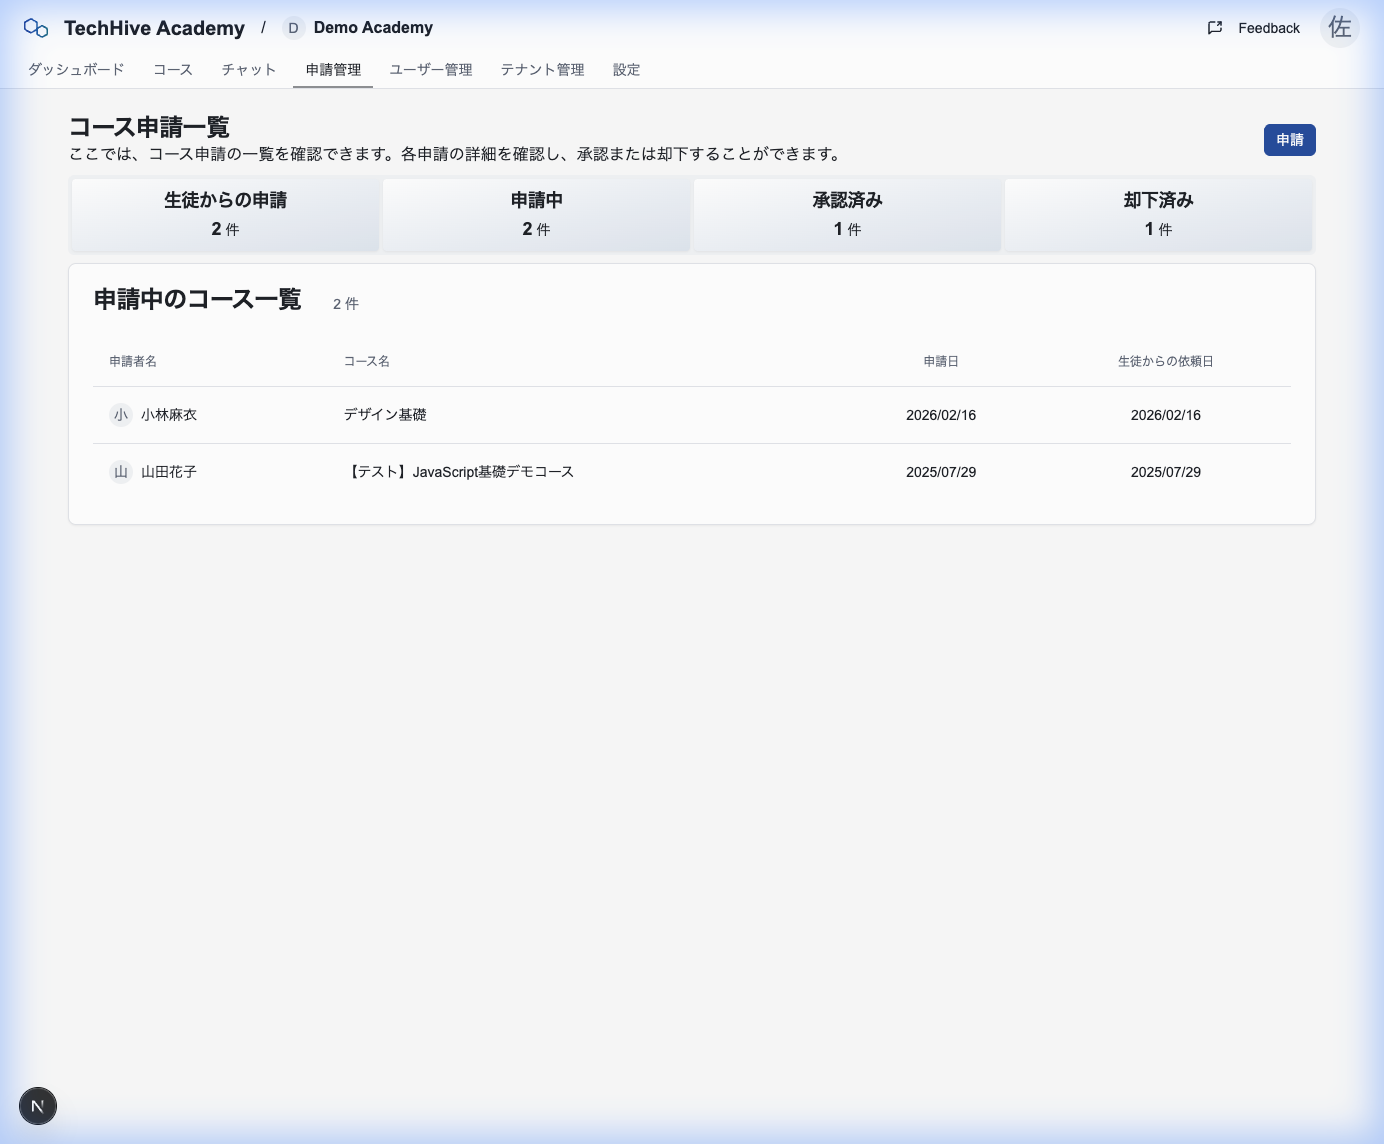Click the 山 avatar beside 山田花子
Viewport: 1384px width, 1144px height.
point(121,472)
